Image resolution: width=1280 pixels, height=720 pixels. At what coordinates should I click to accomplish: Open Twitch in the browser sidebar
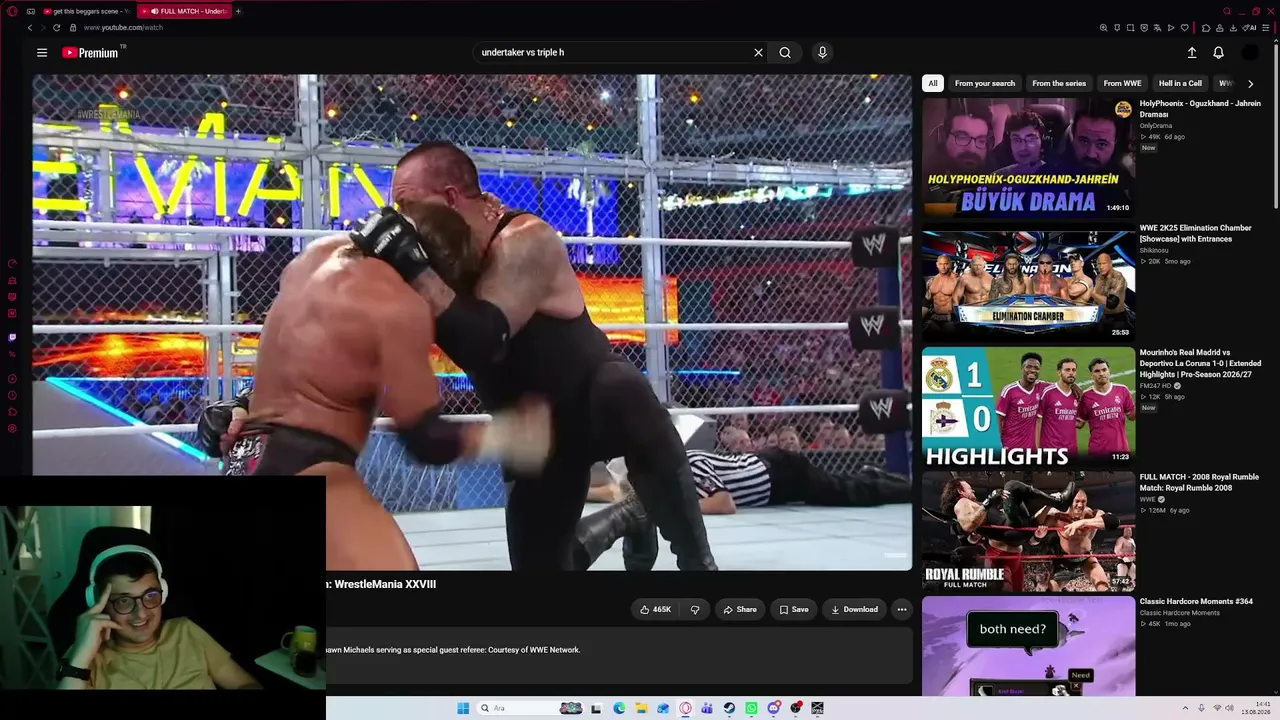click(12, 337)
